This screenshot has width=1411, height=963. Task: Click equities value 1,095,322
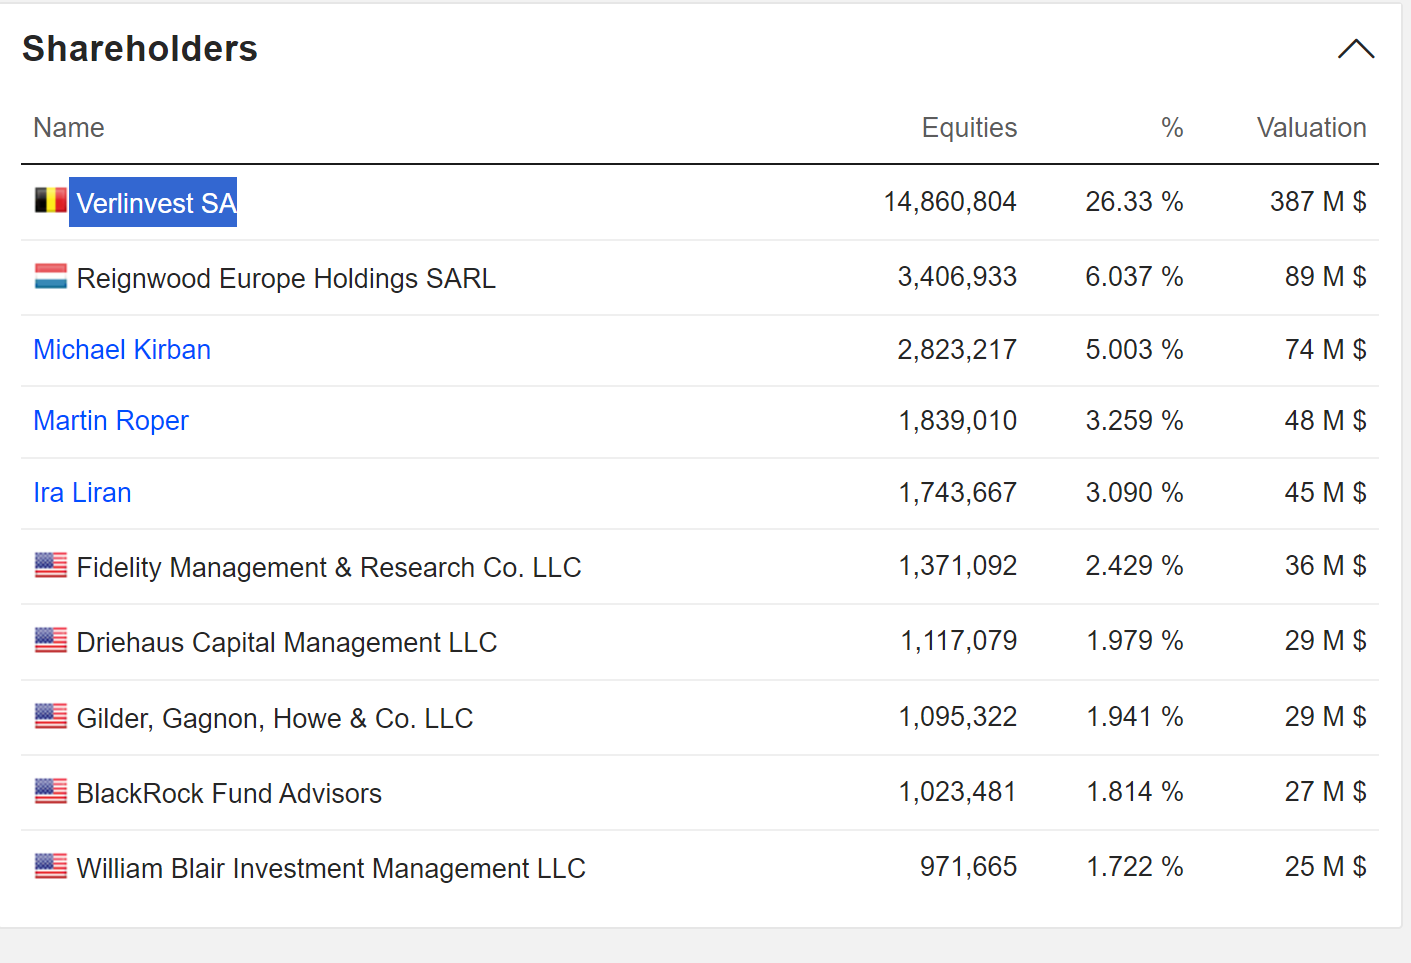958,716
